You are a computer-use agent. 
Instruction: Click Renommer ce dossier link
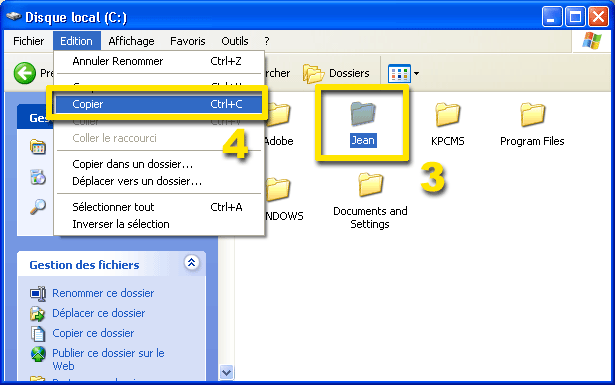(x=103, y=293)
